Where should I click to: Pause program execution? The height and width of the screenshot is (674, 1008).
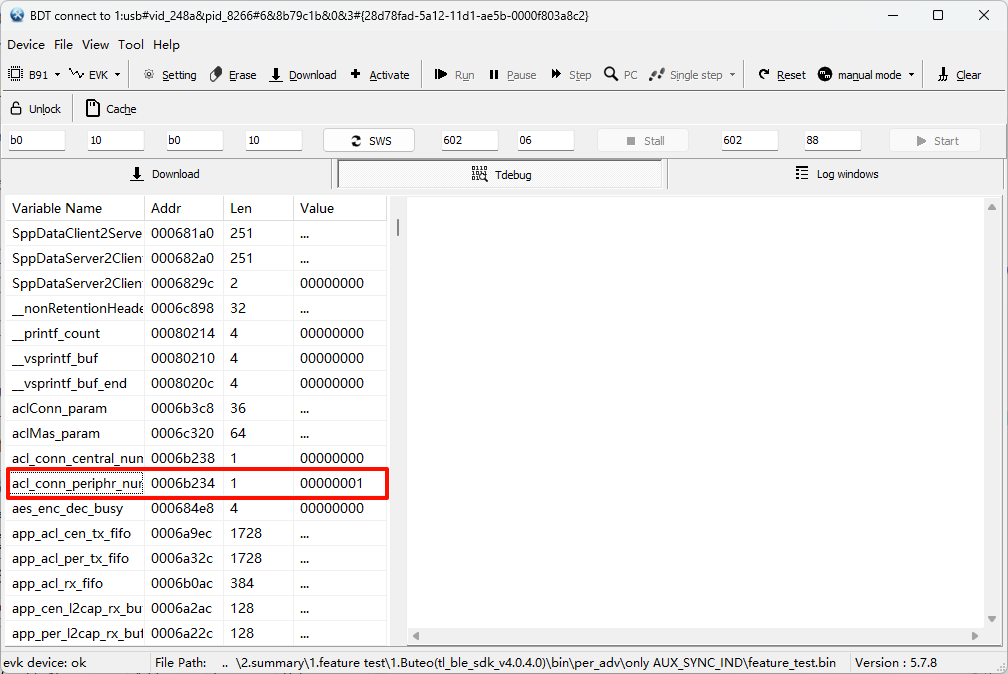pos(512,74)
